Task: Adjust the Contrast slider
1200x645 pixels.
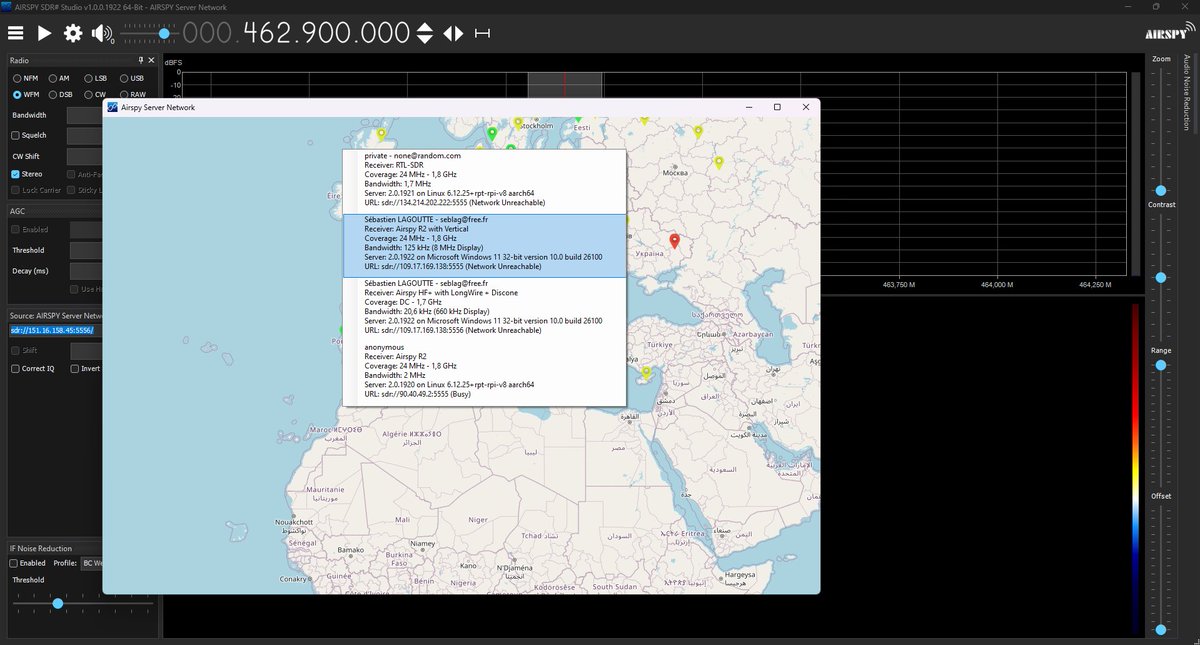Action: (x=1161, y=277)
